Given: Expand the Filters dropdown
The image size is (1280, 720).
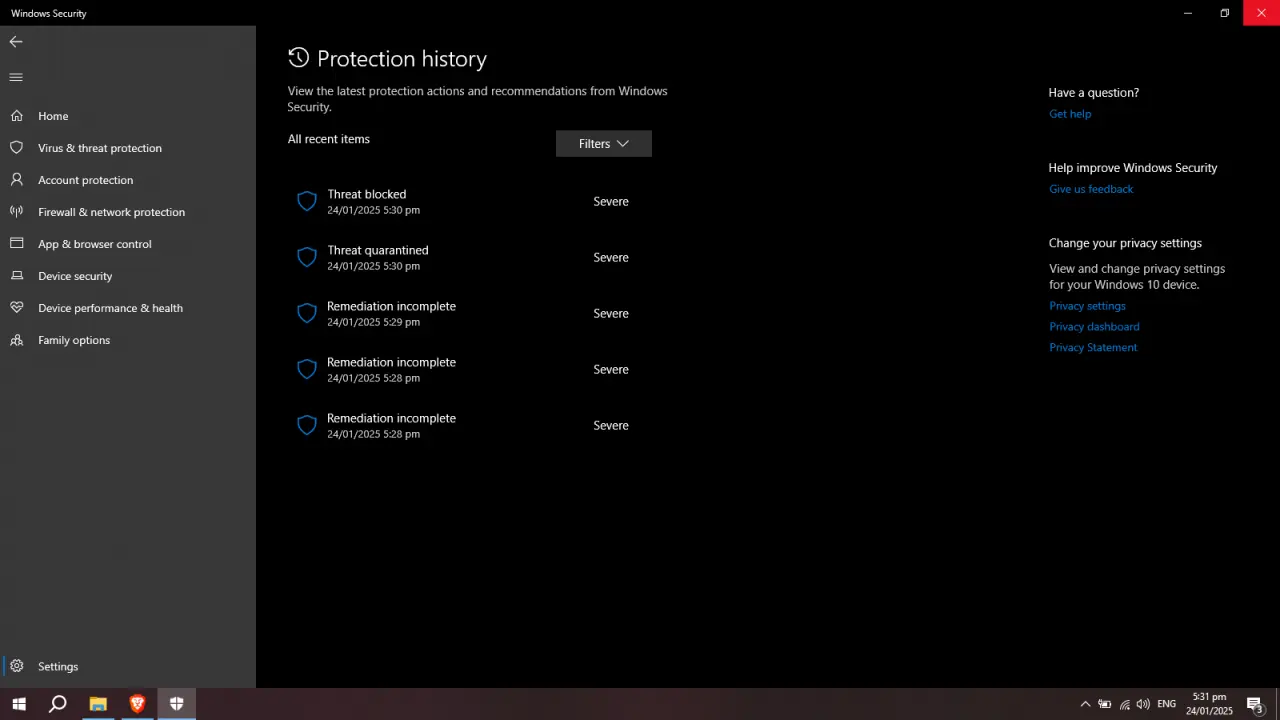Looking at the screenshot, I should (x=604, y=144).
